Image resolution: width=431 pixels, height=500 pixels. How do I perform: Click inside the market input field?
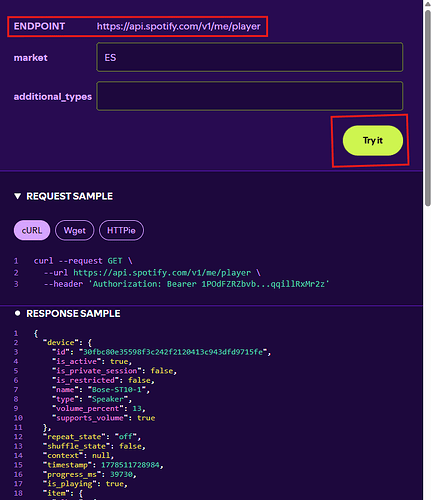coord(250,57)
